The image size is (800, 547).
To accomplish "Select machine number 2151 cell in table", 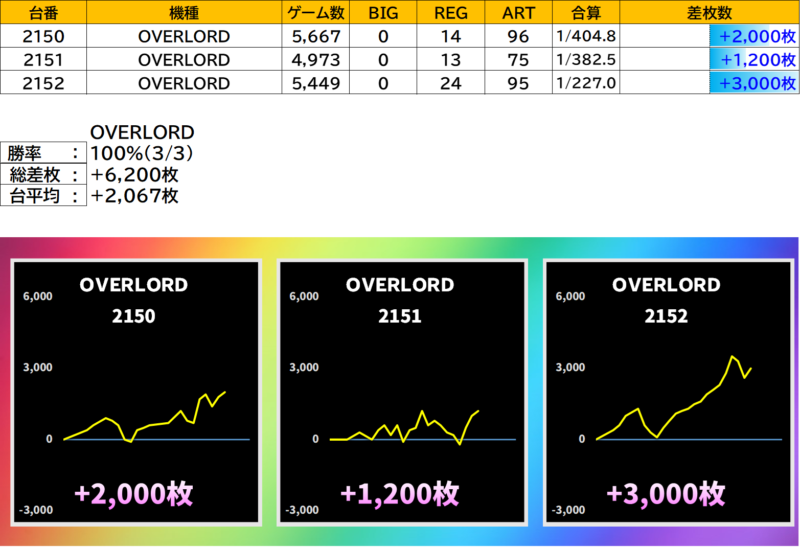I will tap(43, 60).
